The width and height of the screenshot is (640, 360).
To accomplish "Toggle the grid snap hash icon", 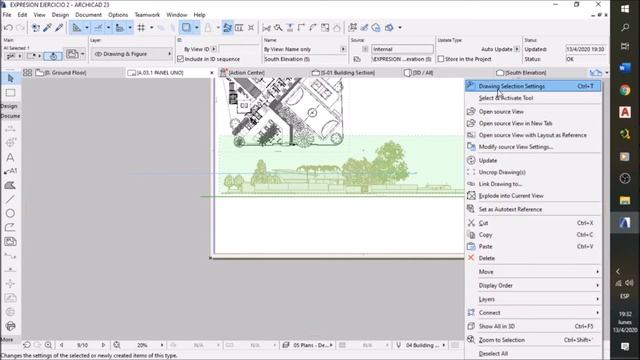I will pos(141,28).
